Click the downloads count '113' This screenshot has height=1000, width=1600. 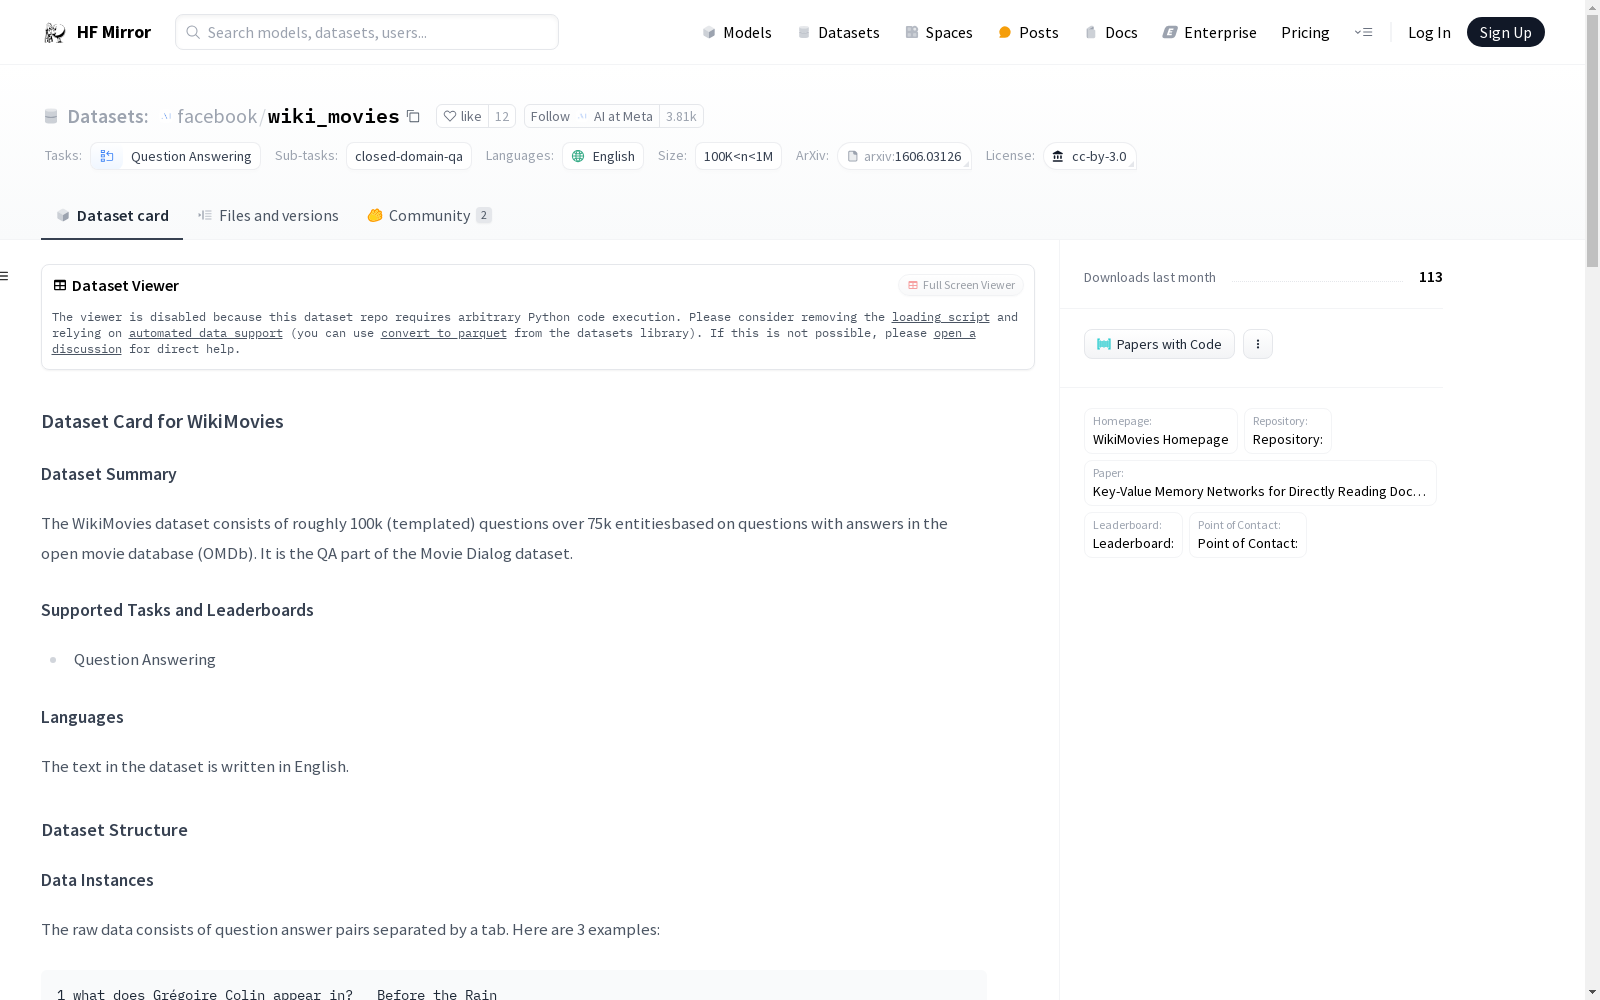(x=1430, y=277)
